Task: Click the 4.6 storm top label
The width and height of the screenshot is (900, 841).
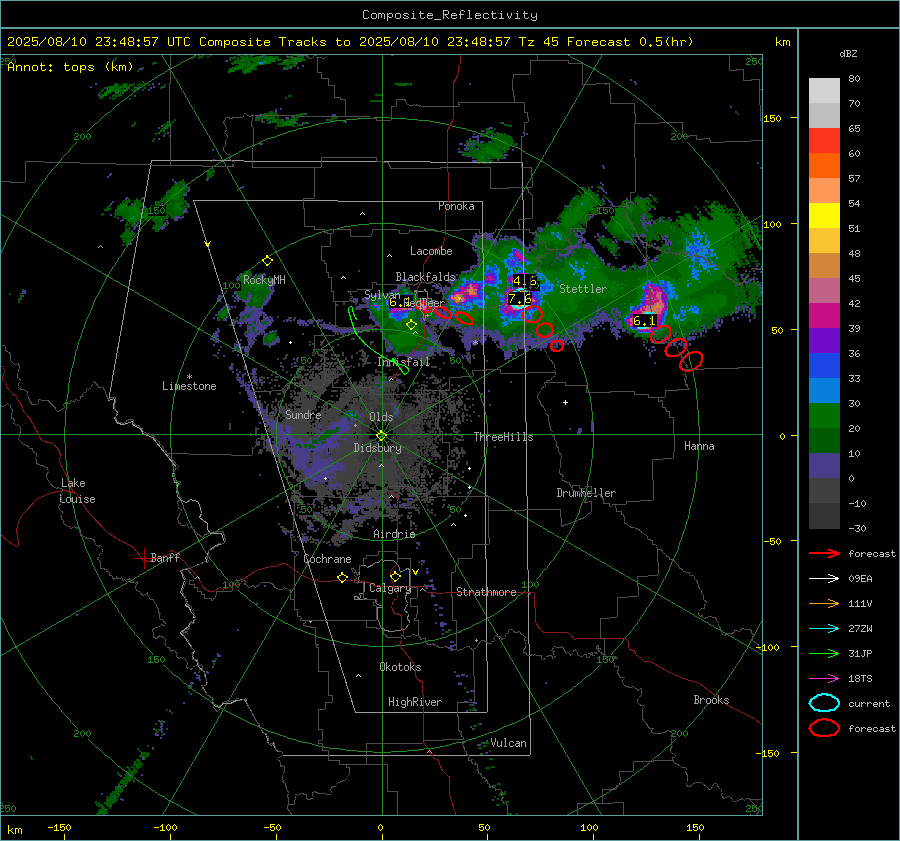Action: pyautogui.click(x=525, y=281)
